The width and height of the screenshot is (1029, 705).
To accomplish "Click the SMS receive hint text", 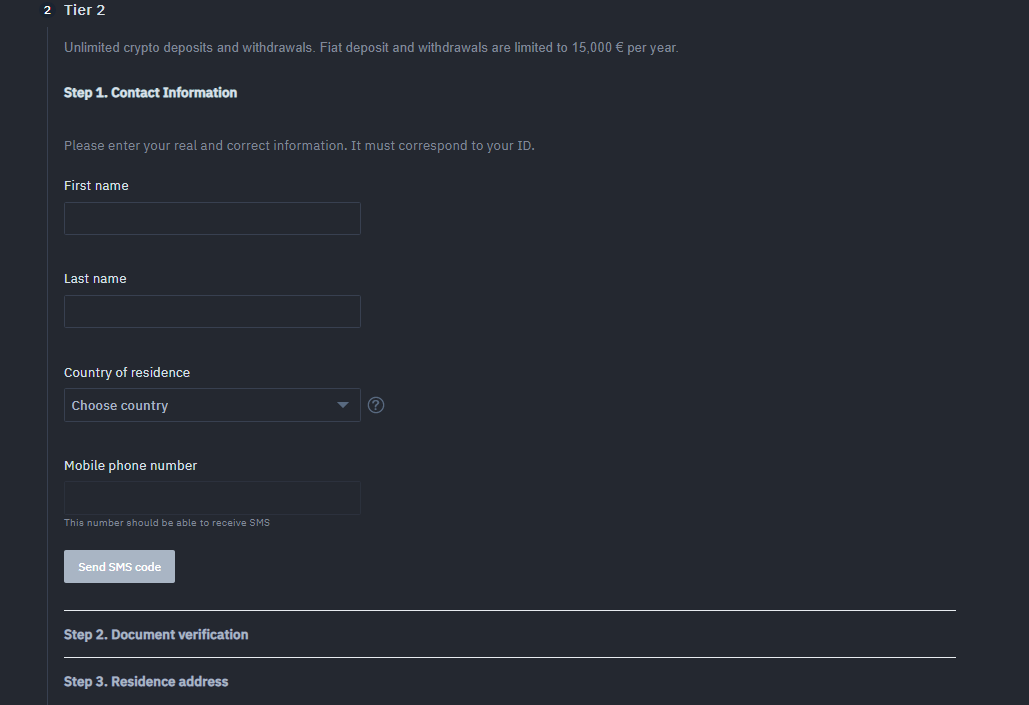I will click(167, 523).
